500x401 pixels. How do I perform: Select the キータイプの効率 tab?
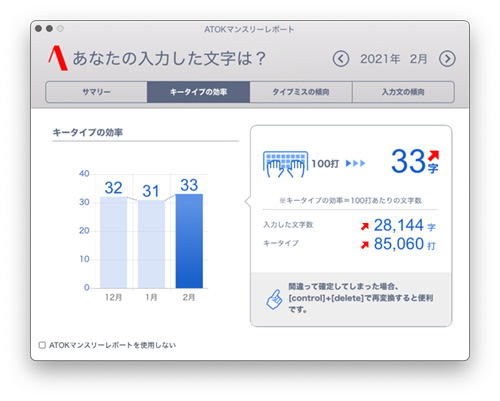[x=198, y=92]
